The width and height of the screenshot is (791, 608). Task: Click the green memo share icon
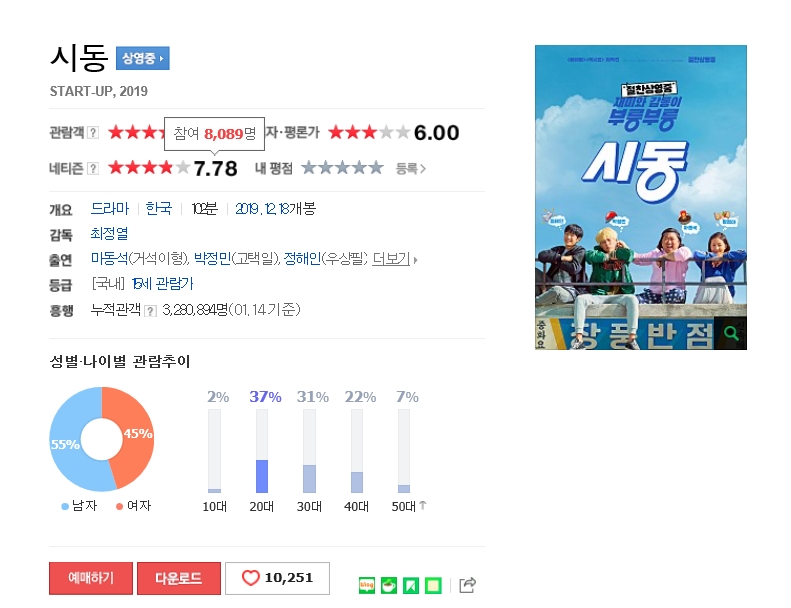click(433, 585)
